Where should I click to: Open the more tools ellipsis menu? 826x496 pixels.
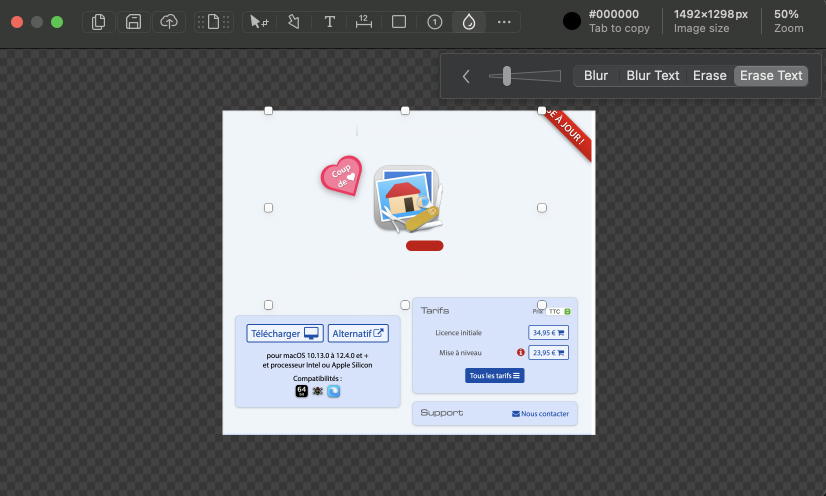[504, 22]
